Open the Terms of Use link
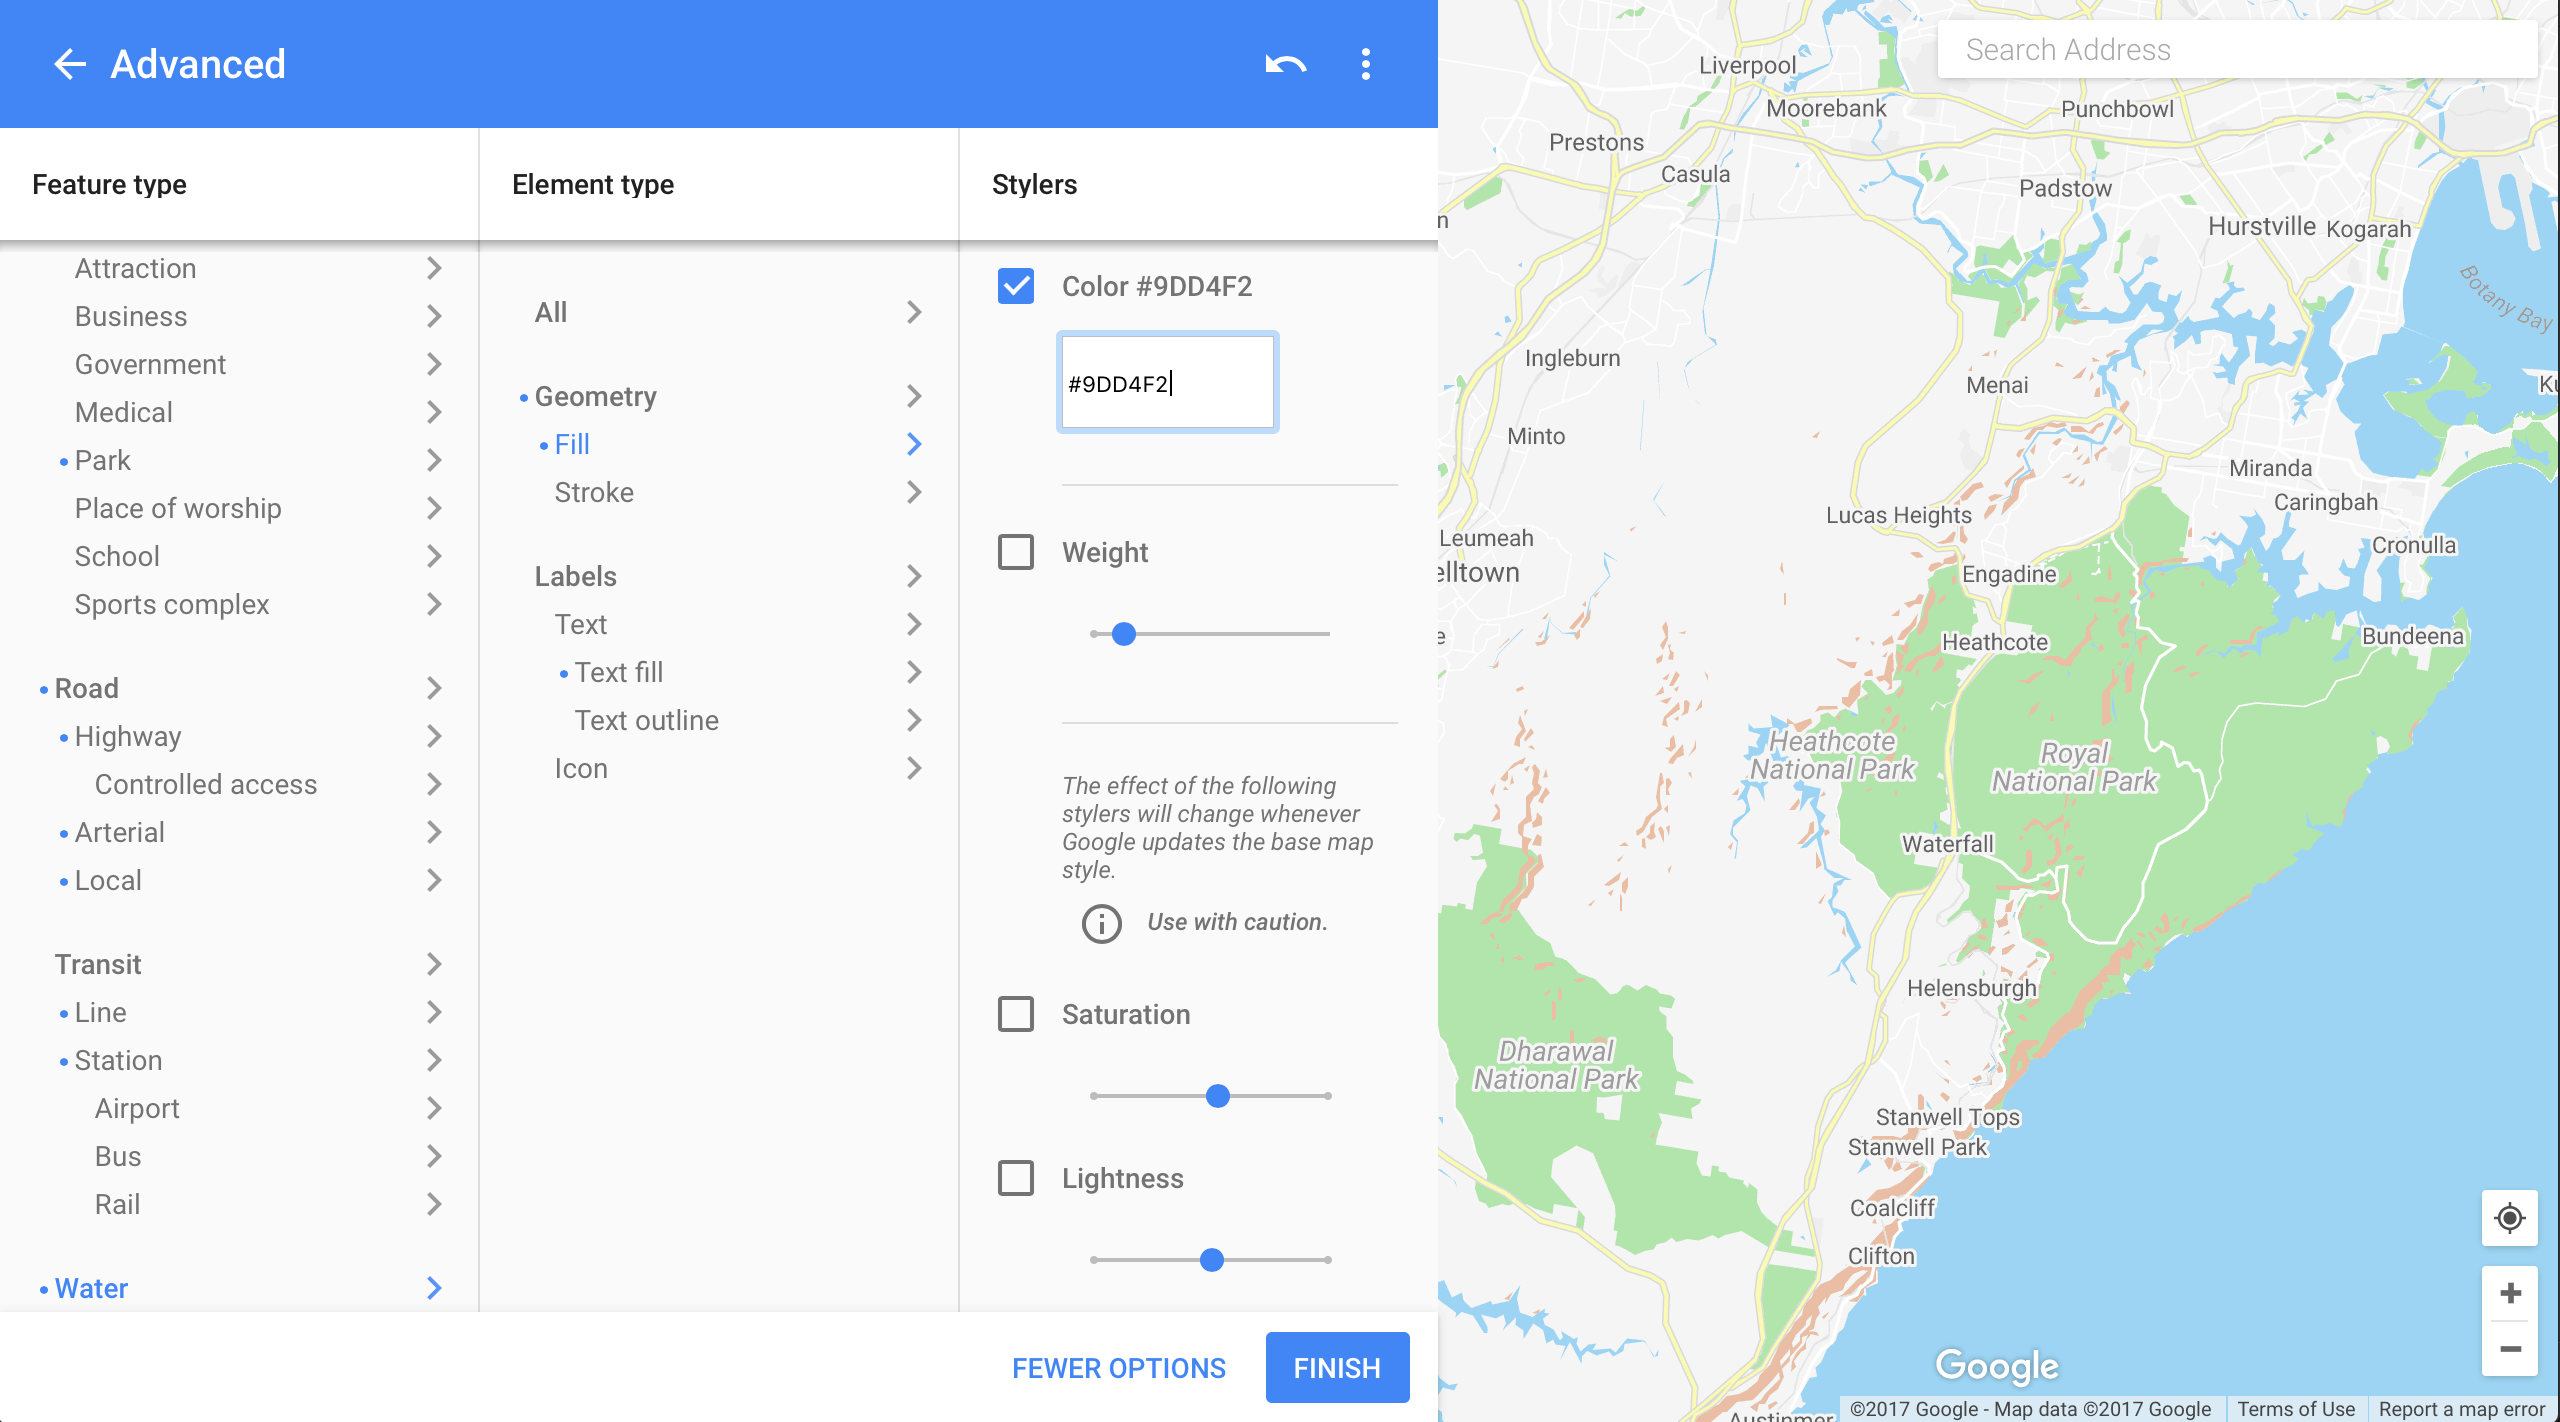2560x1422 pixels. [x=2296, y=1409]
